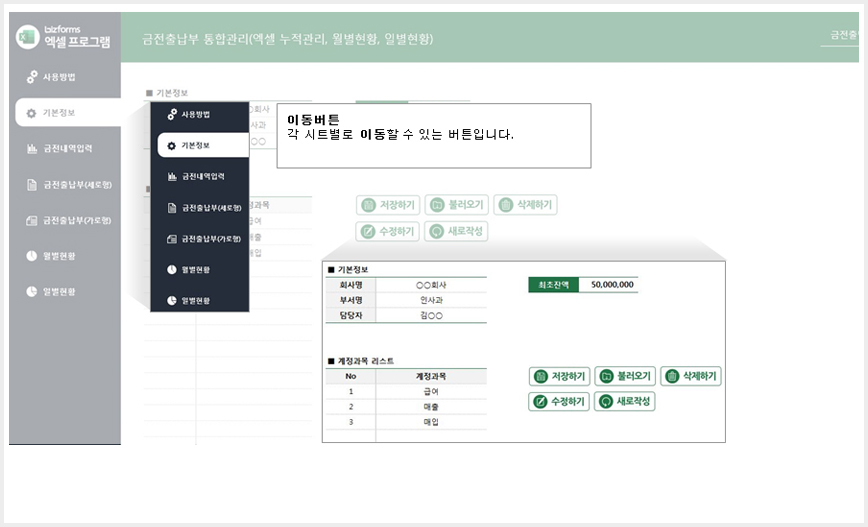Click the 계정과목 column header
The image size is (868, 527).
coord(431,376)
